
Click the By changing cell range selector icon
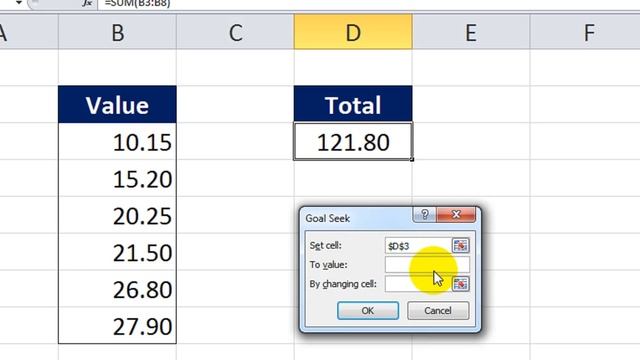click(460, 284)
